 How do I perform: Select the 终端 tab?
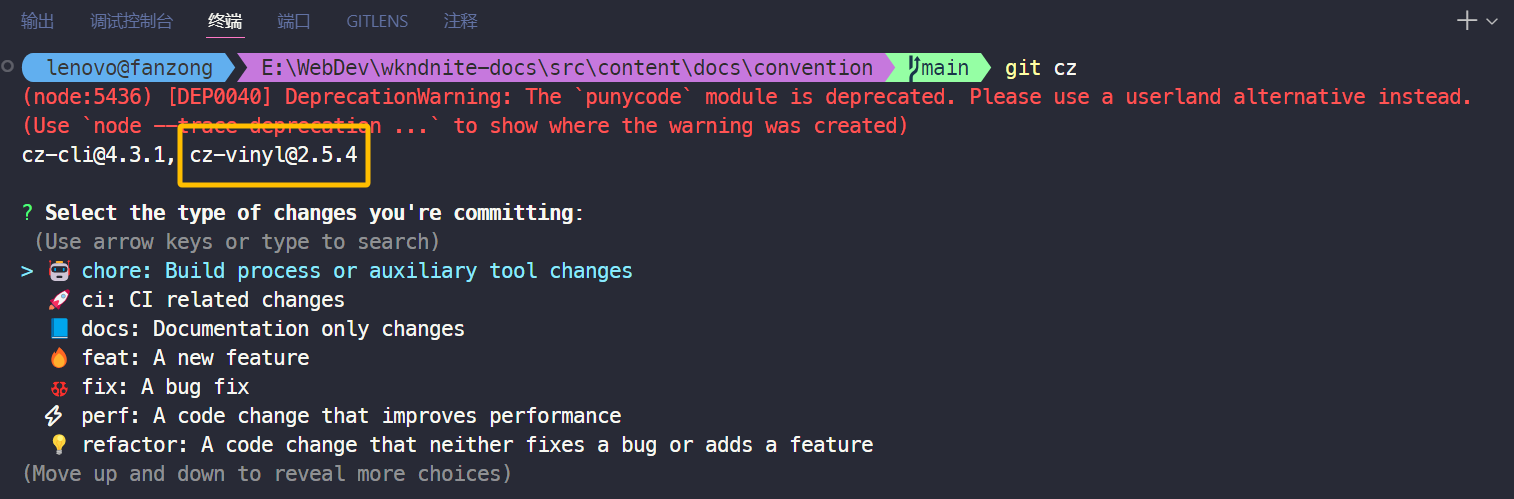(x=225, y=21)
